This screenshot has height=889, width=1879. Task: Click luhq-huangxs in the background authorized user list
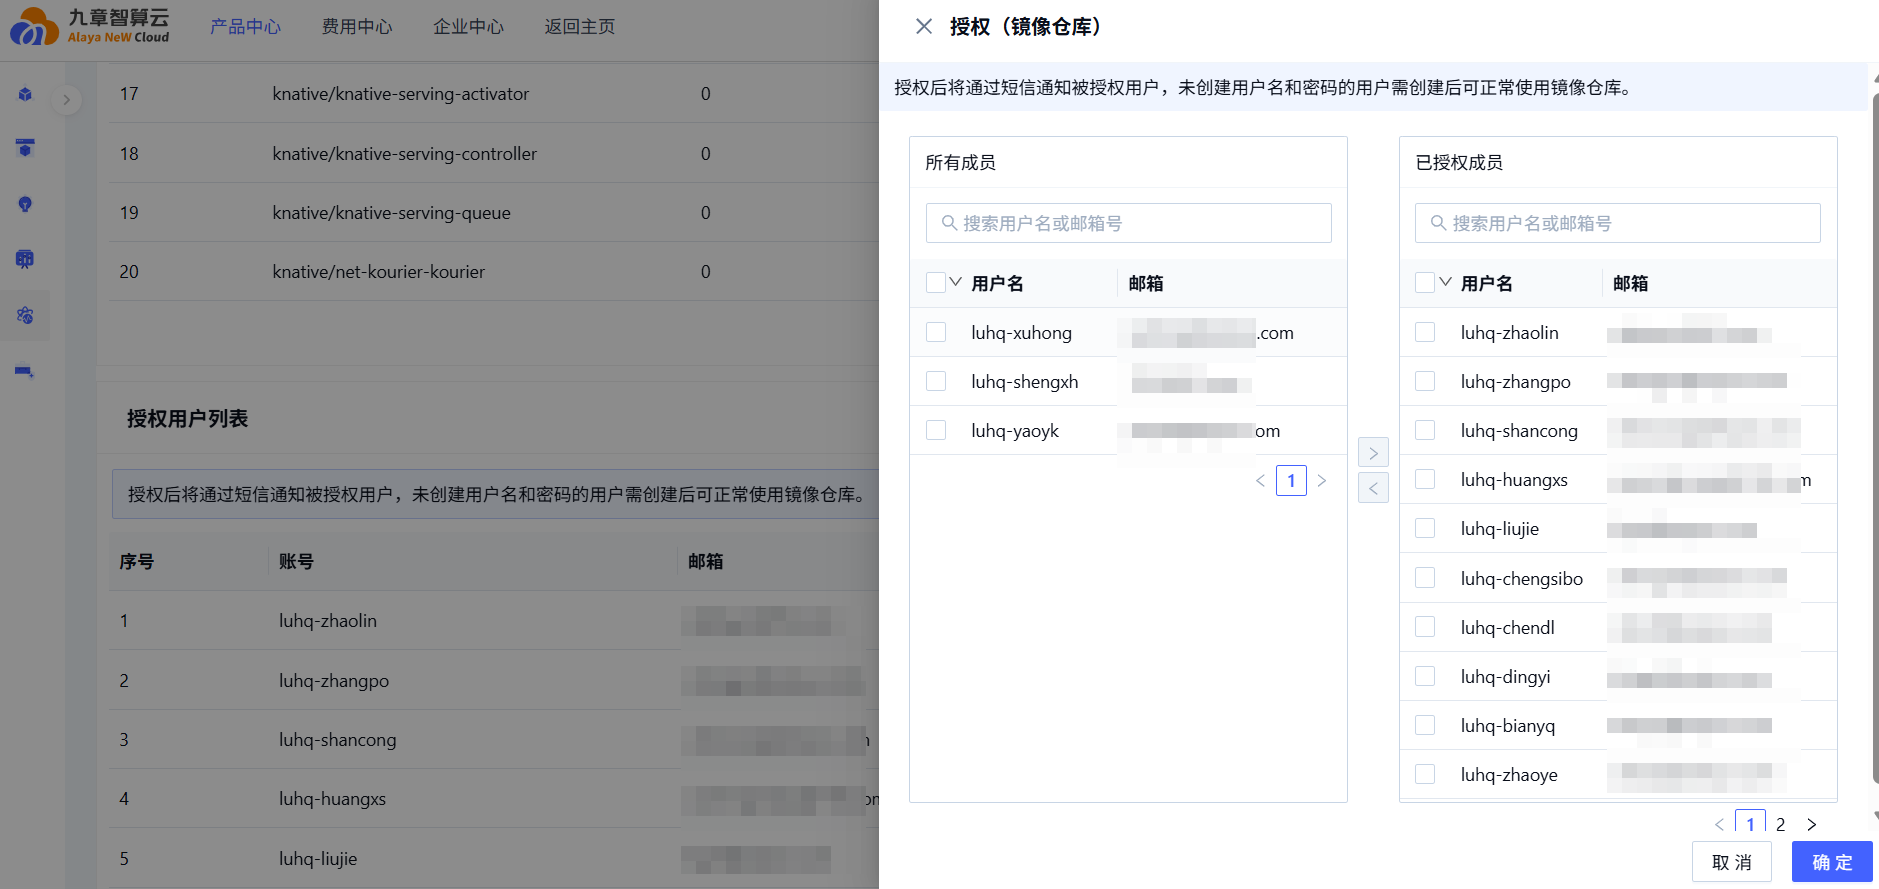point(332,799)
